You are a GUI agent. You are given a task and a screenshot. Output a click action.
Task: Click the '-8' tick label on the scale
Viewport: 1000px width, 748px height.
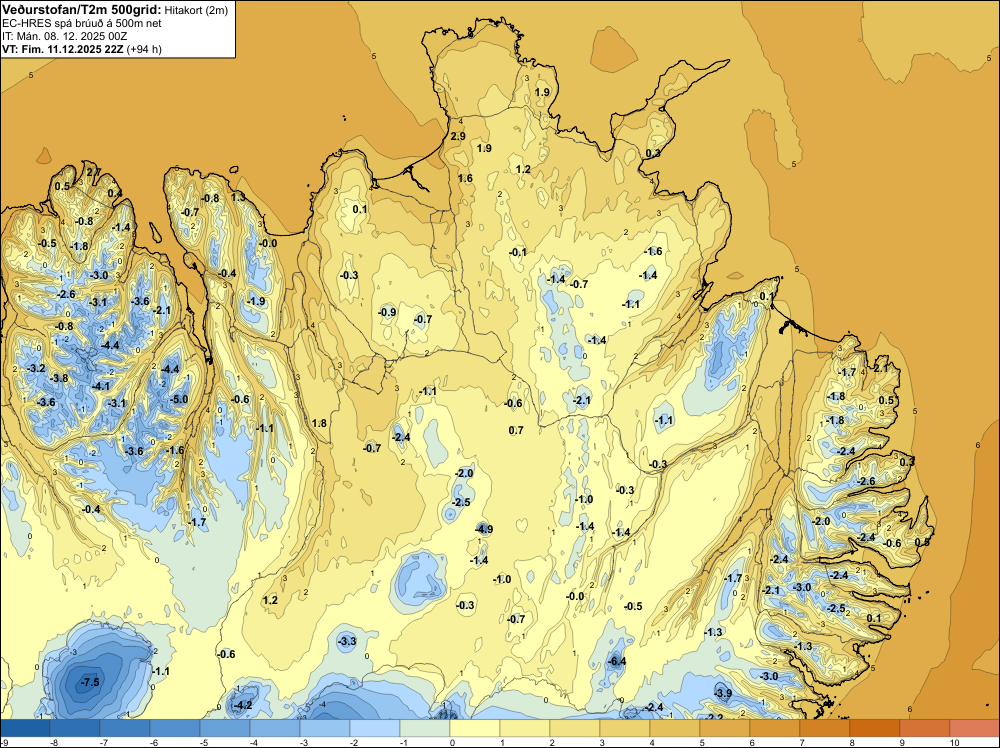54,742
